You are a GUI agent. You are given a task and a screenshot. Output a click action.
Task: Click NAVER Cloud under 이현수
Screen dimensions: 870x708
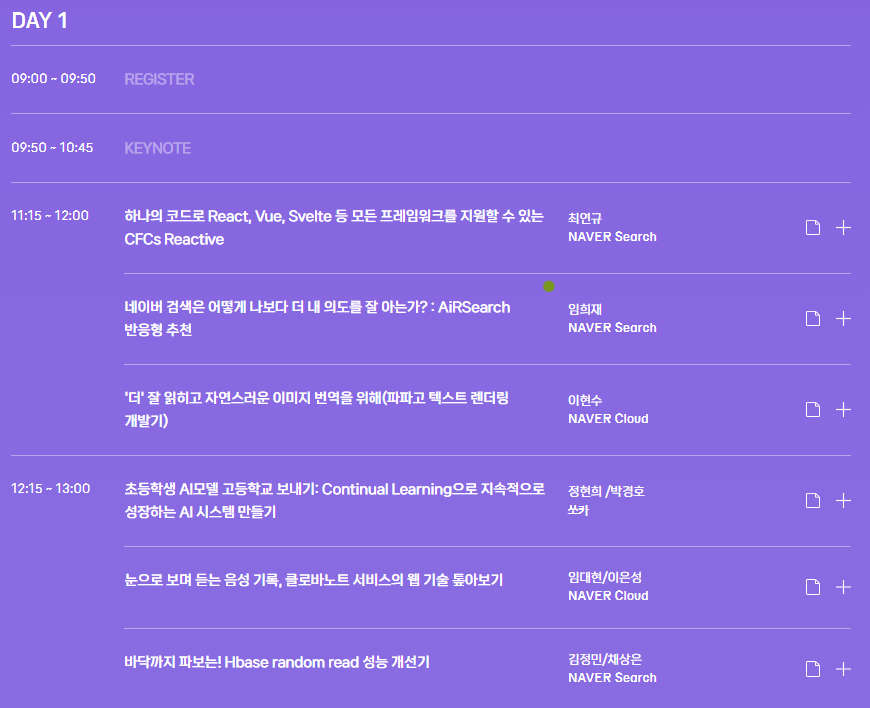pyautogui.click(x=608, y=419)
